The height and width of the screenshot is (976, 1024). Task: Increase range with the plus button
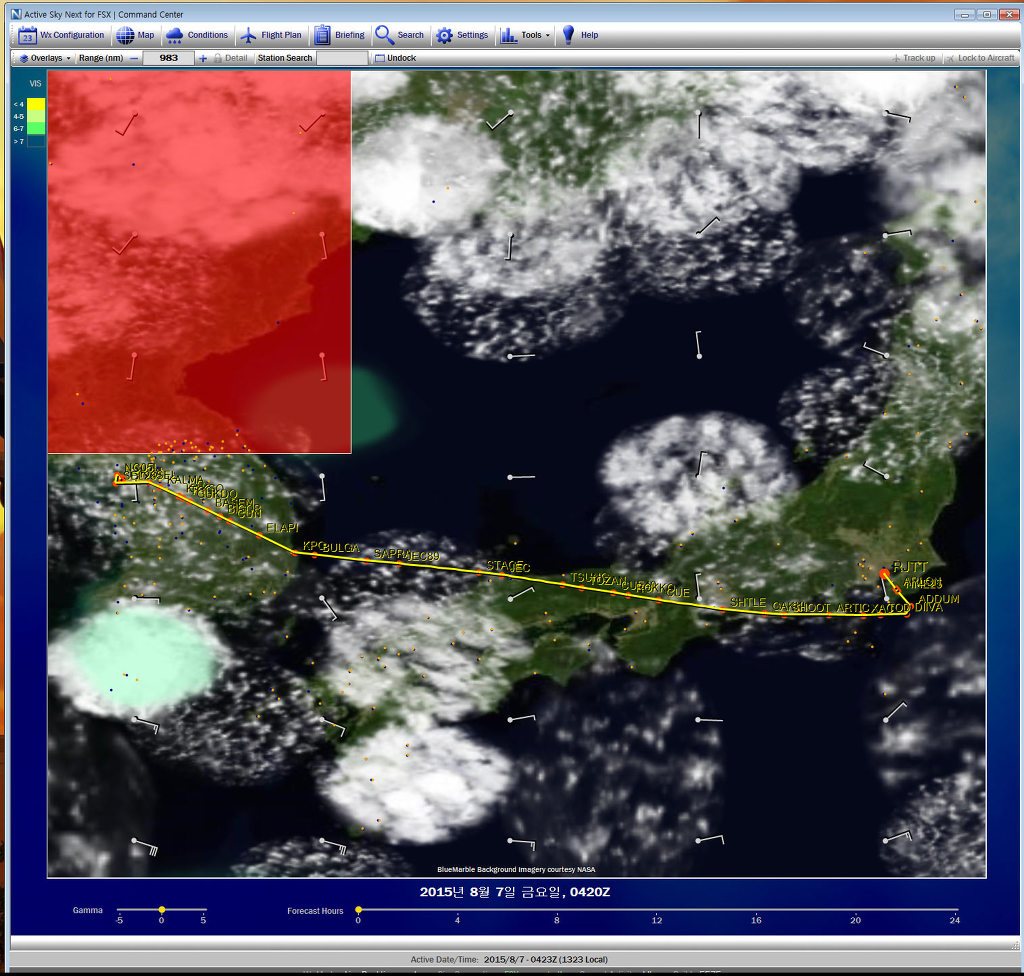203,58
